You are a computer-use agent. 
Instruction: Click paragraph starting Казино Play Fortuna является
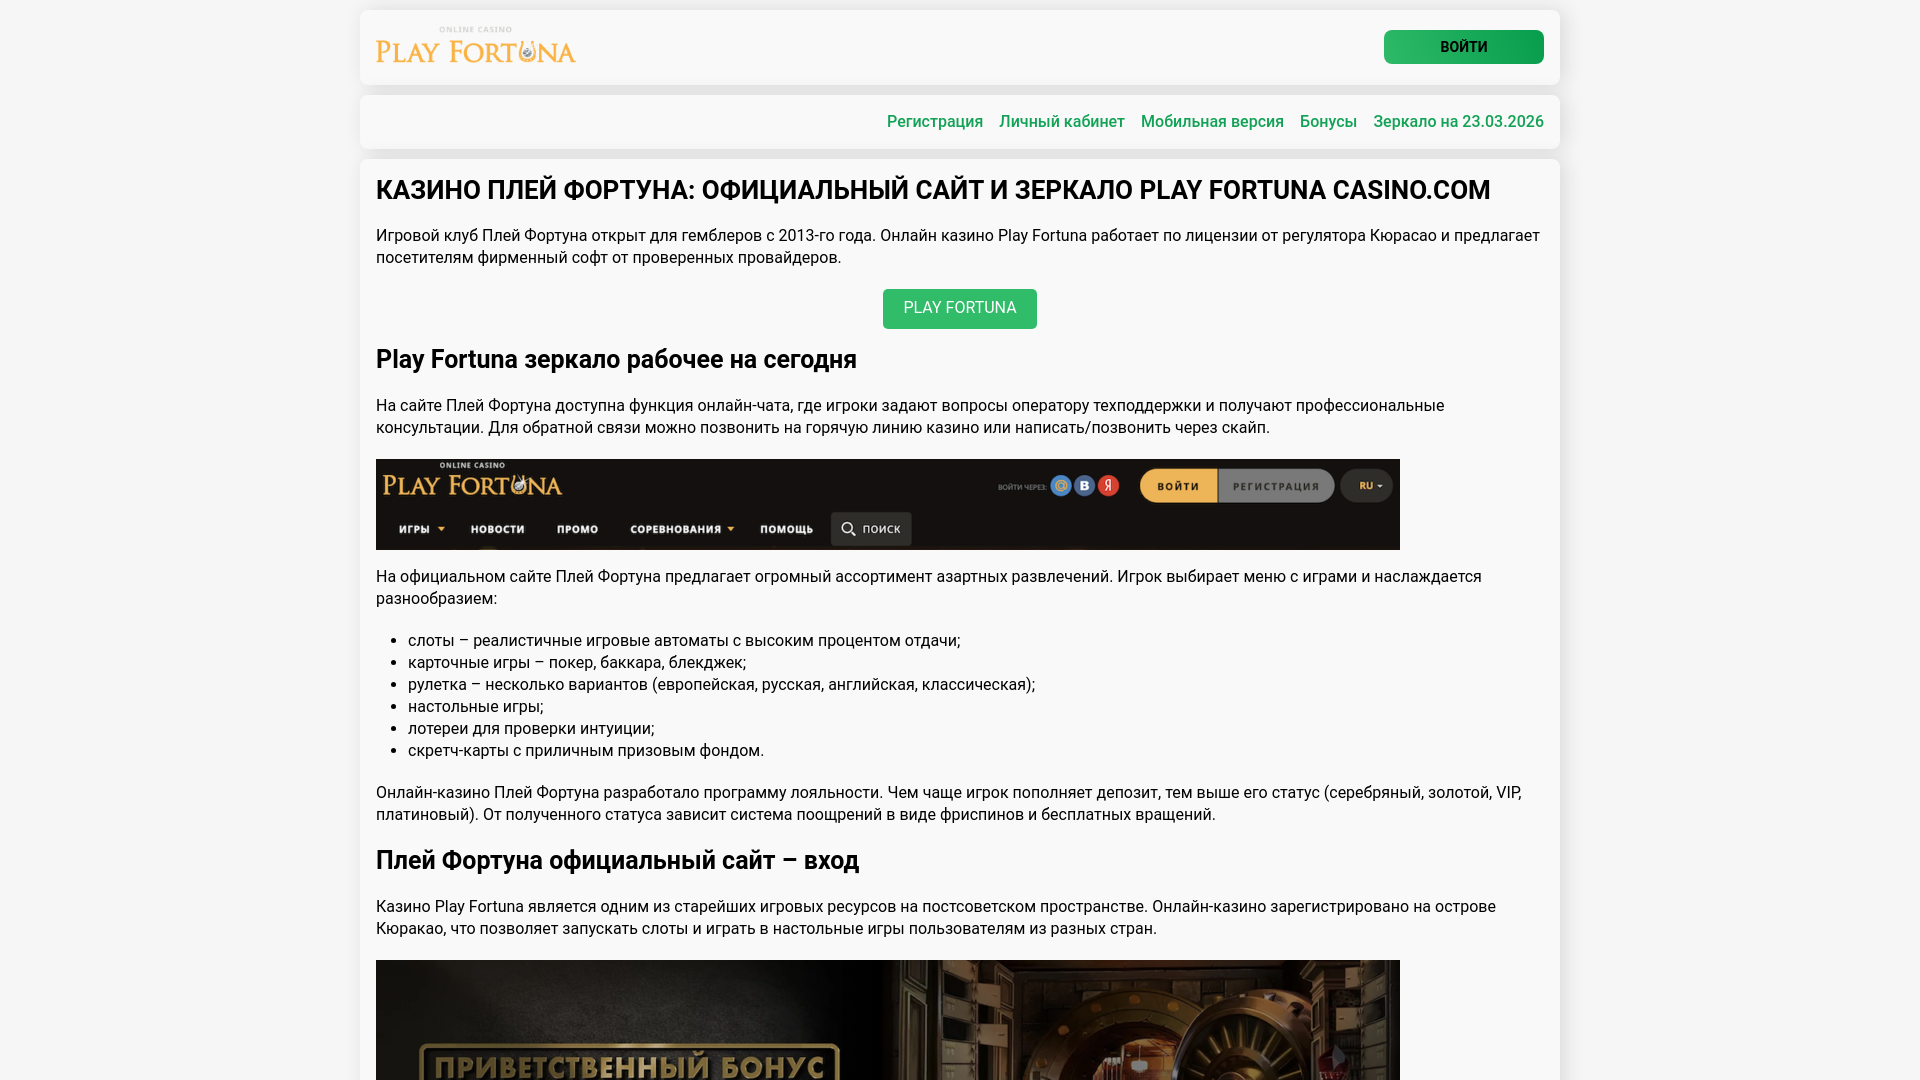(x=936, y=918)
